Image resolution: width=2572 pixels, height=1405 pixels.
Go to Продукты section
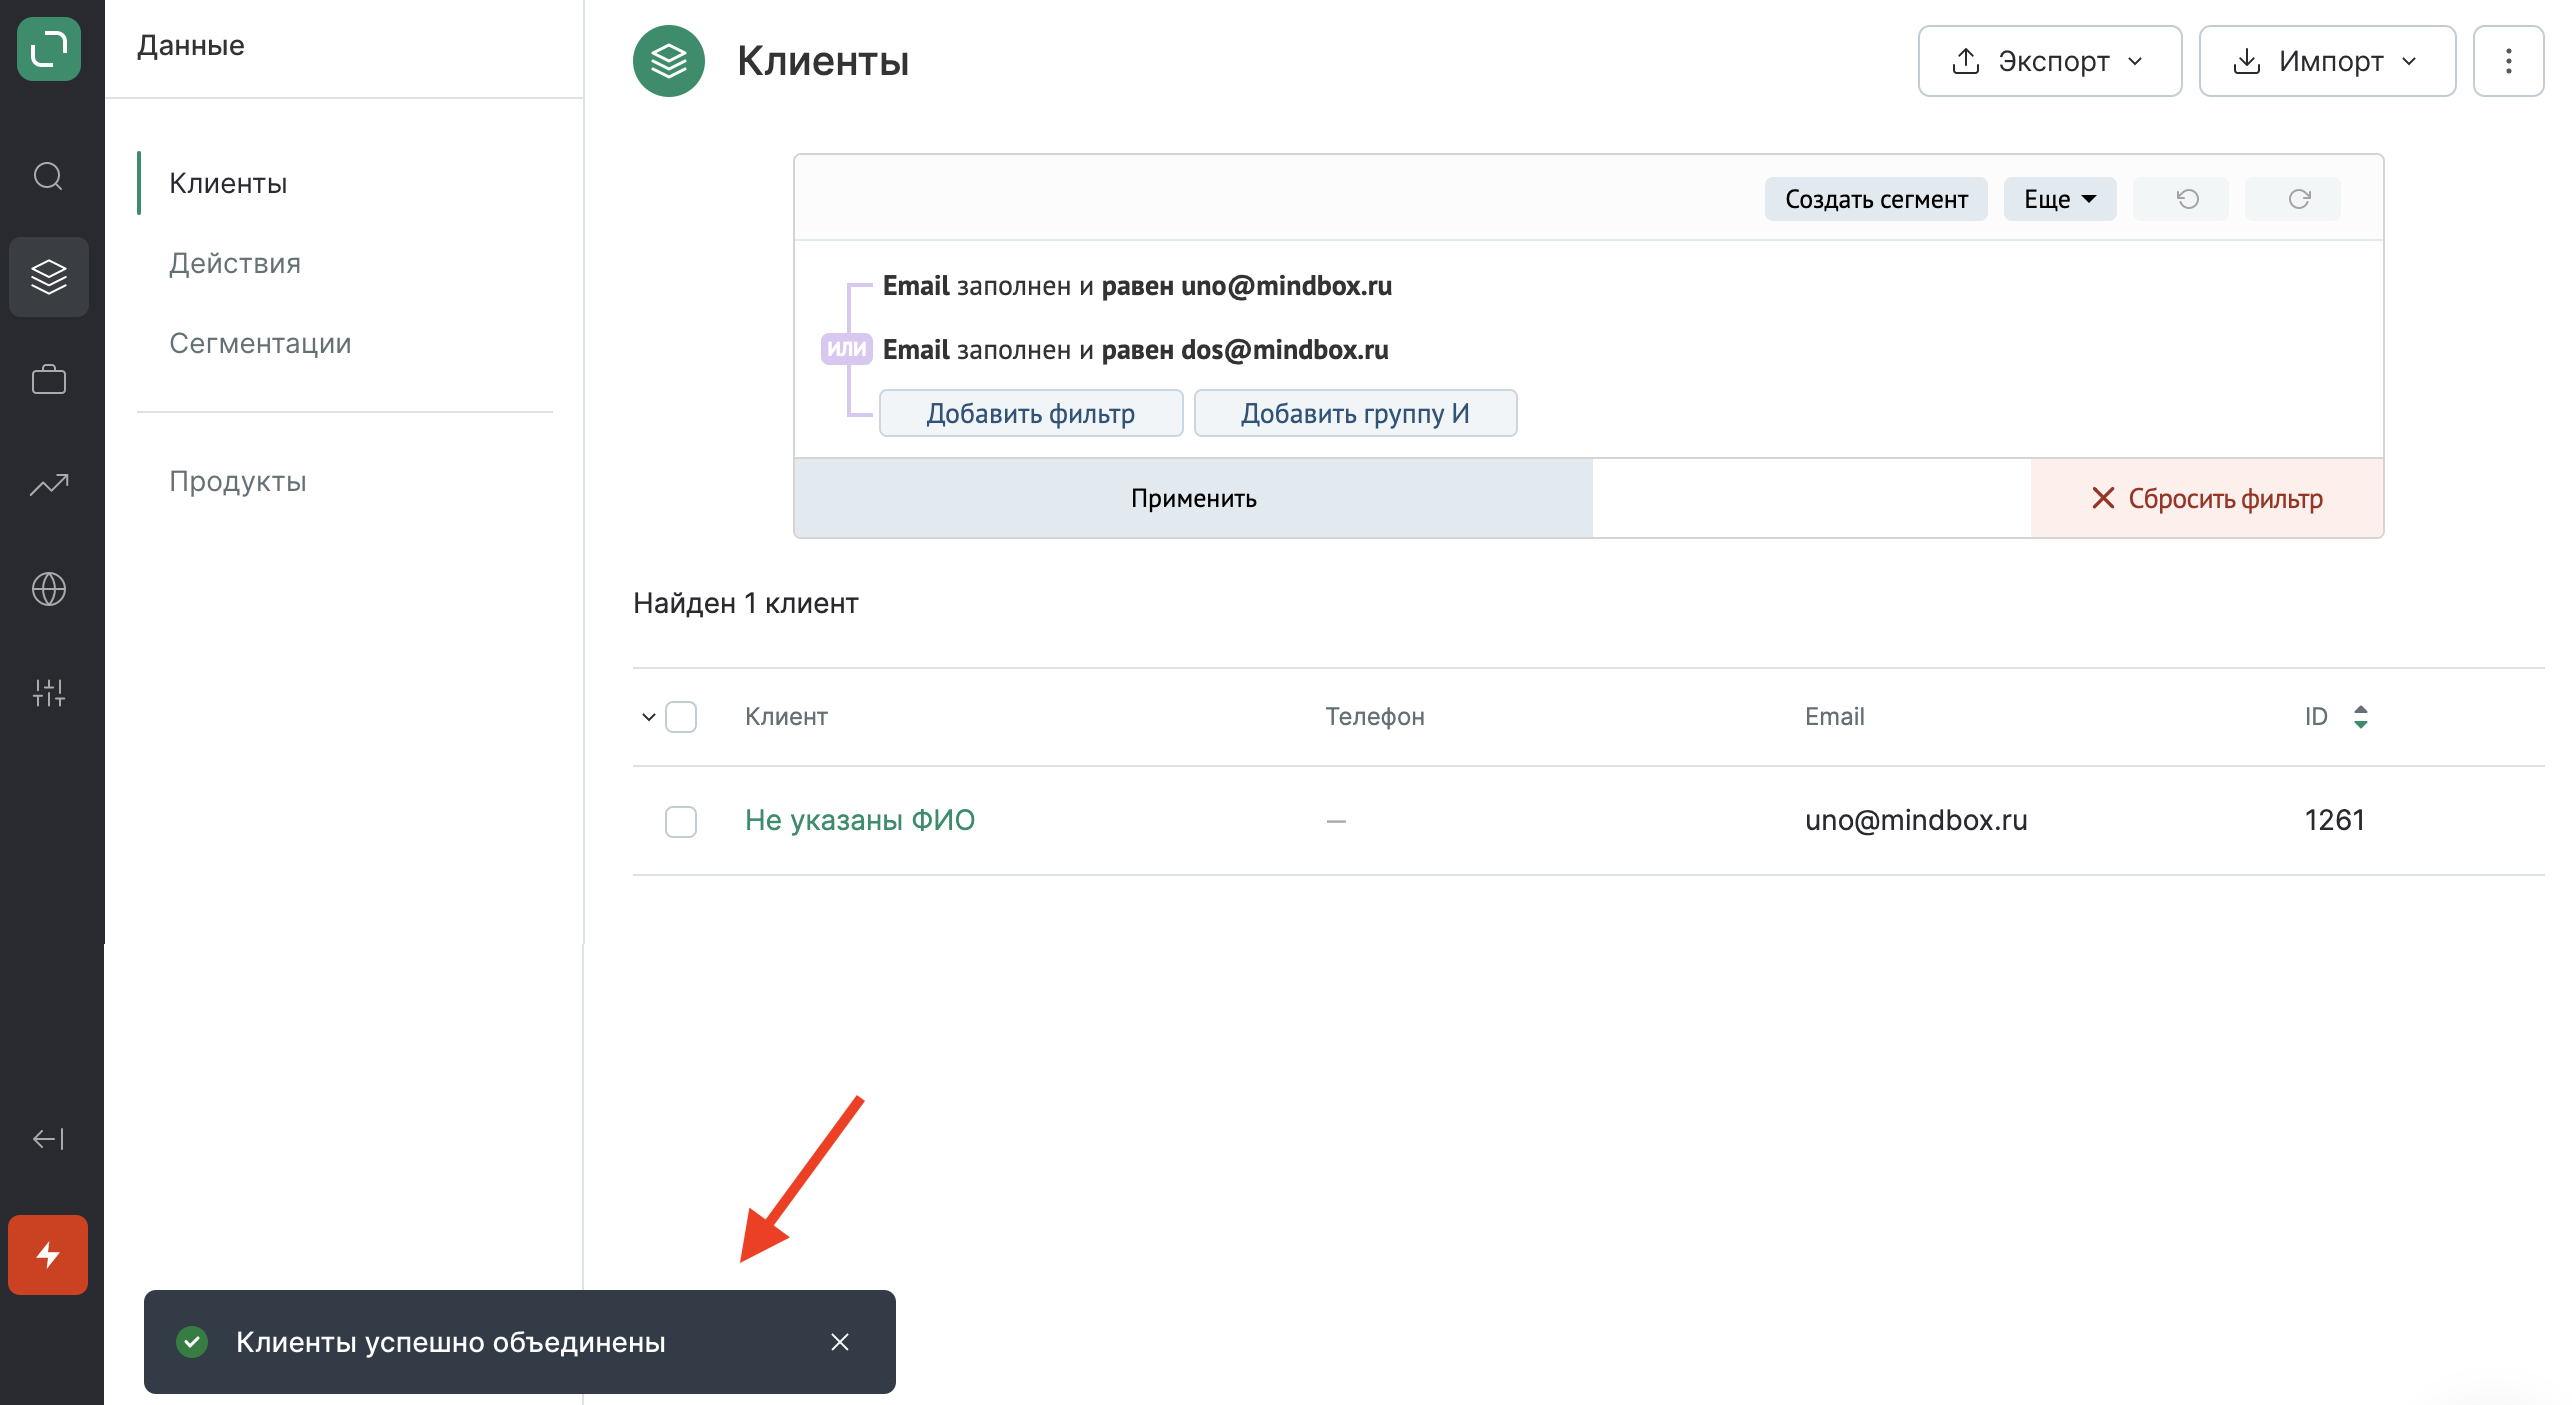[x=238, y=481]
